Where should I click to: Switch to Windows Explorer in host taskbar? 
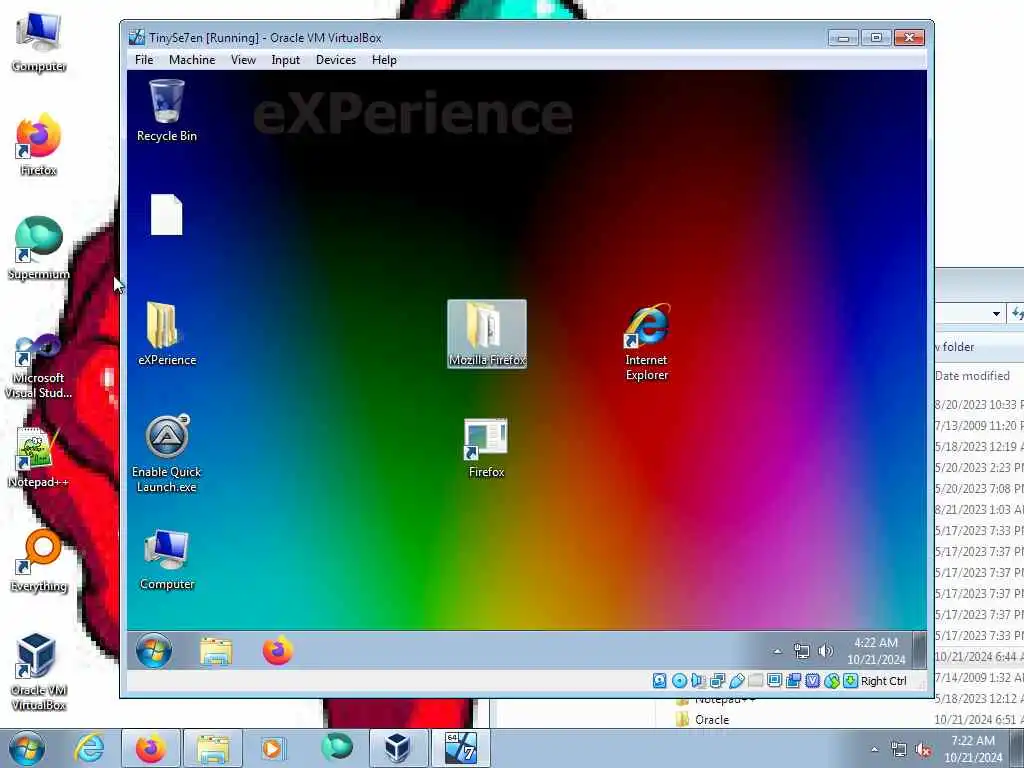click(x=213, y=748)
